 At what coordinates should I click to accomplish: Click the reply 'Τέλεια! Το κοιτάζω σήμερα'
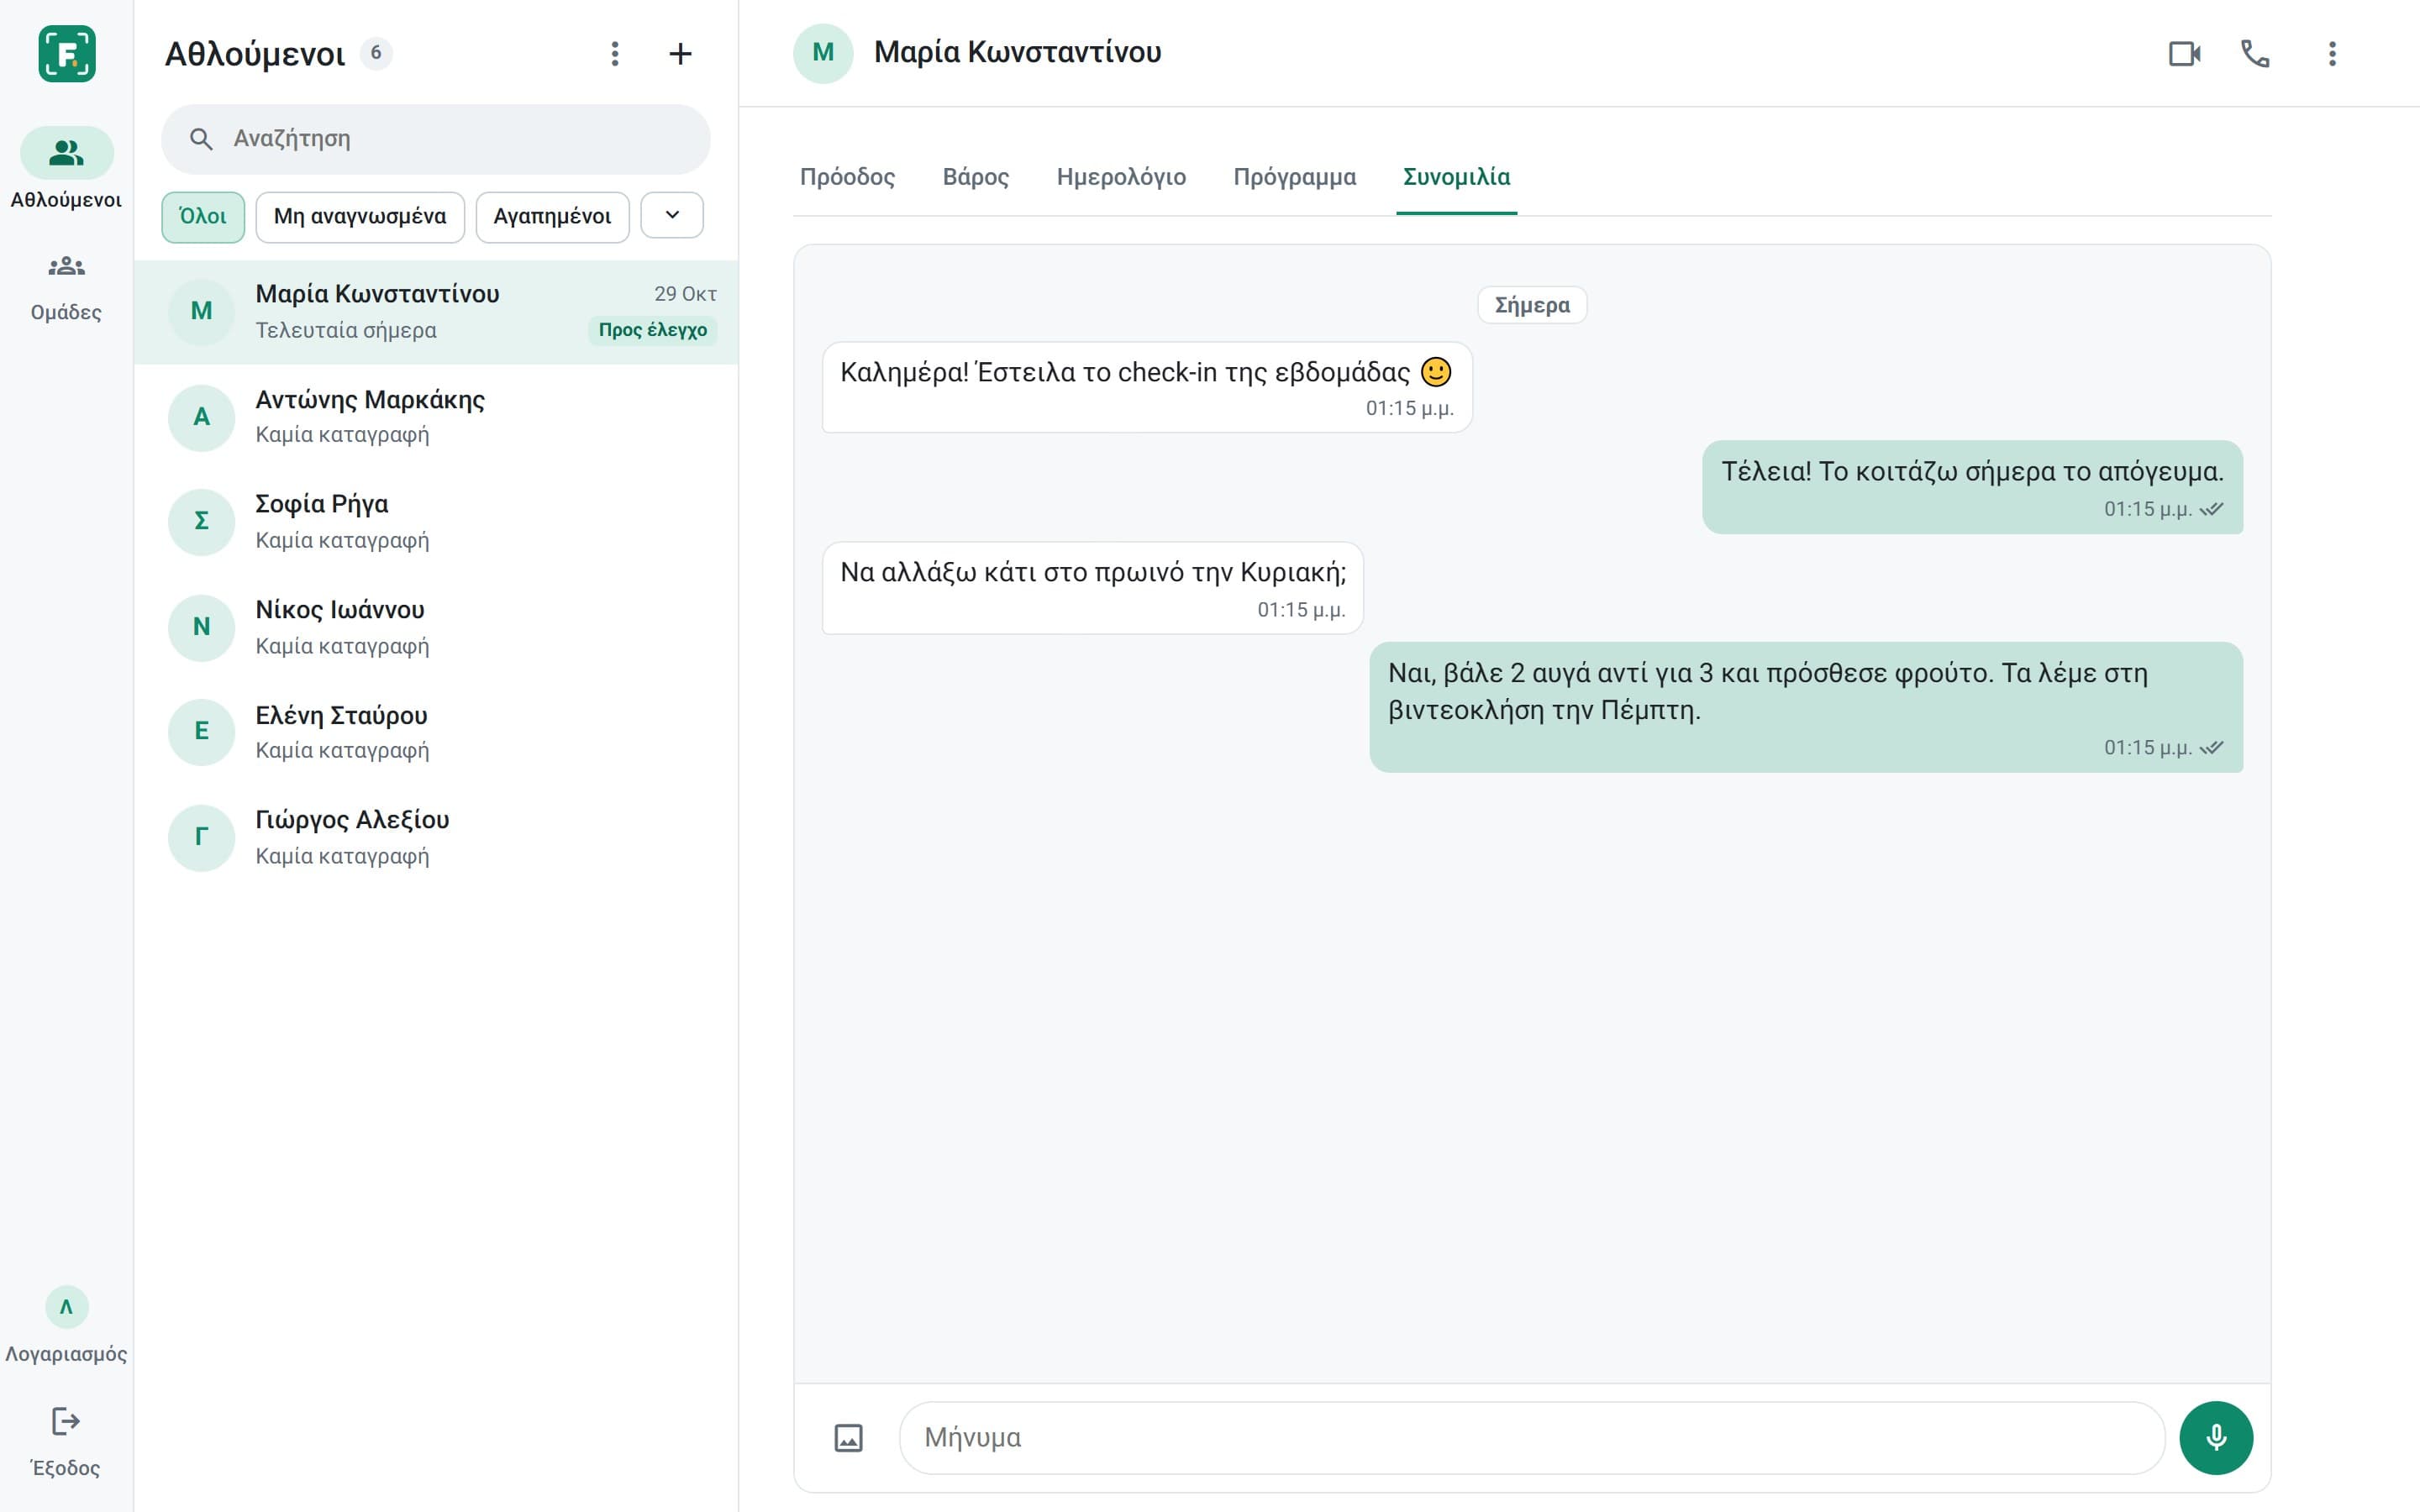(x=1972, y=487)
